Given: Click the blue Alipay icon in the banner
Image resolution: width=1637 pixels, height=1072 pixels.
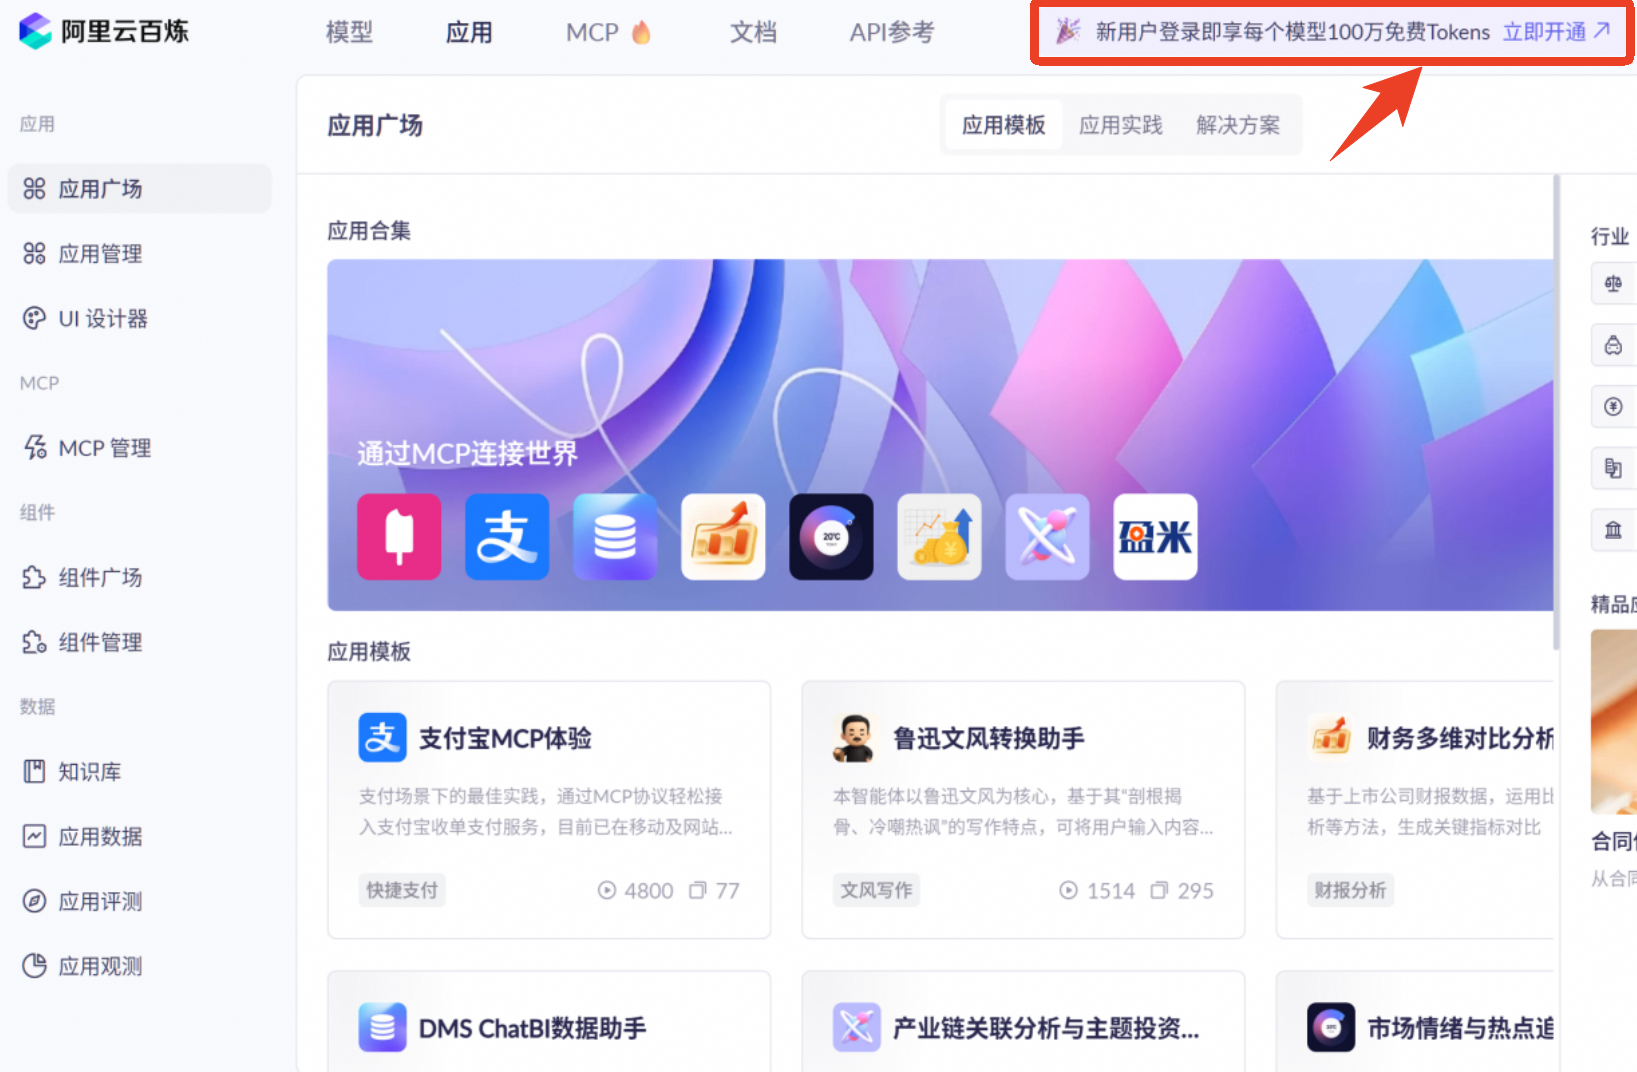Looking at the screenshot, I should click(507, 537).
